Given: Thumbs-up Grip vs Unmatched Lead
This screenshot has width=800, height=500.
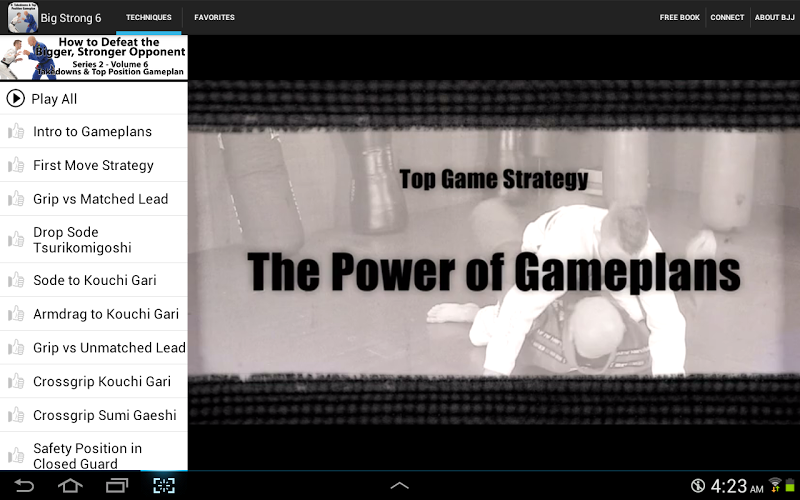Looking at the screenshot, I should click(x=16, y=348).
